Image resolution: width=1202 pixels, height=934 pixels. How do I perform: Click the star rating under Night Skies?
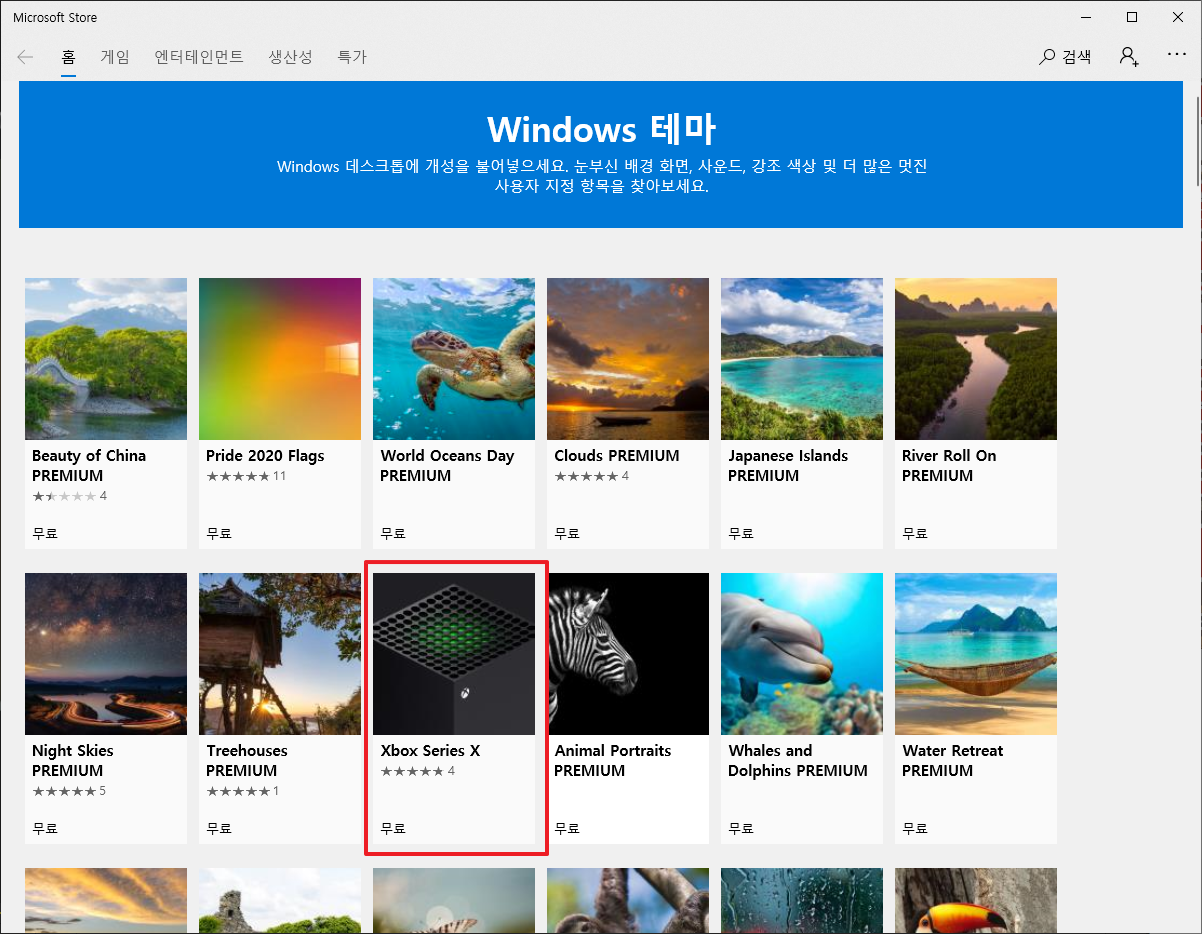[65, 791]
